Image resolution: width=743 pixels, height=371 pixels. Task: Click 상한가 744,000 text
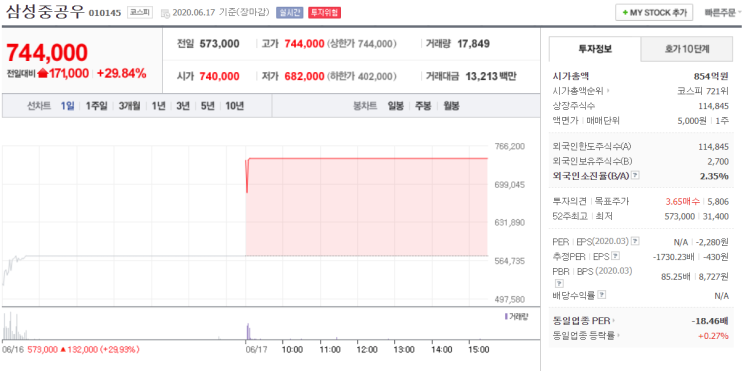point(361,44)
